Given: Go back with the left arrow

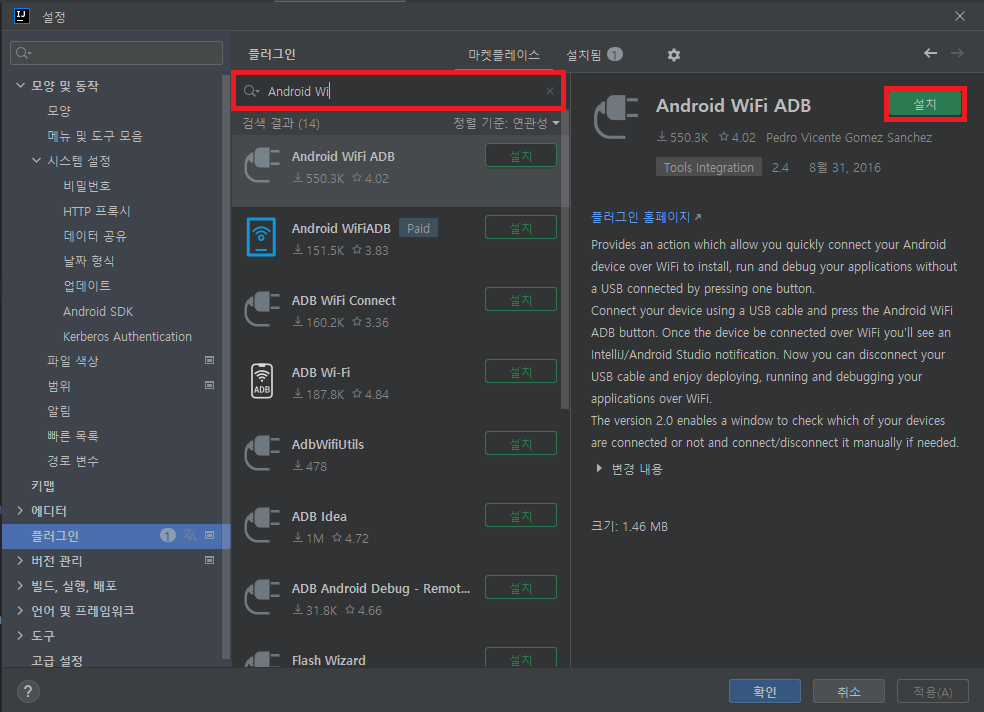Looking at the screenshot, I should click(930, 53).
